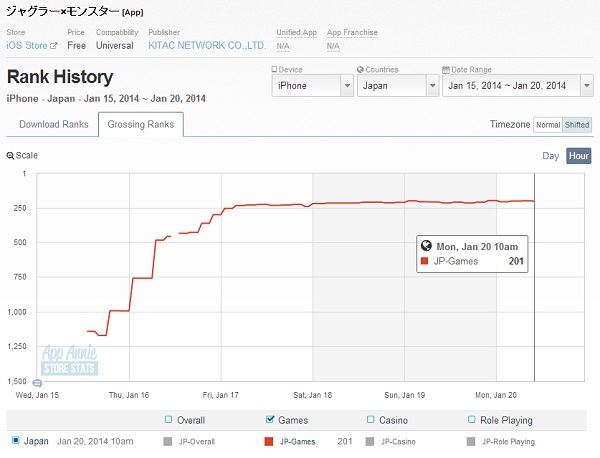Screen dimensions: 600x458
Task: Enable the Overall category checkbox
Action: [168, 419]
